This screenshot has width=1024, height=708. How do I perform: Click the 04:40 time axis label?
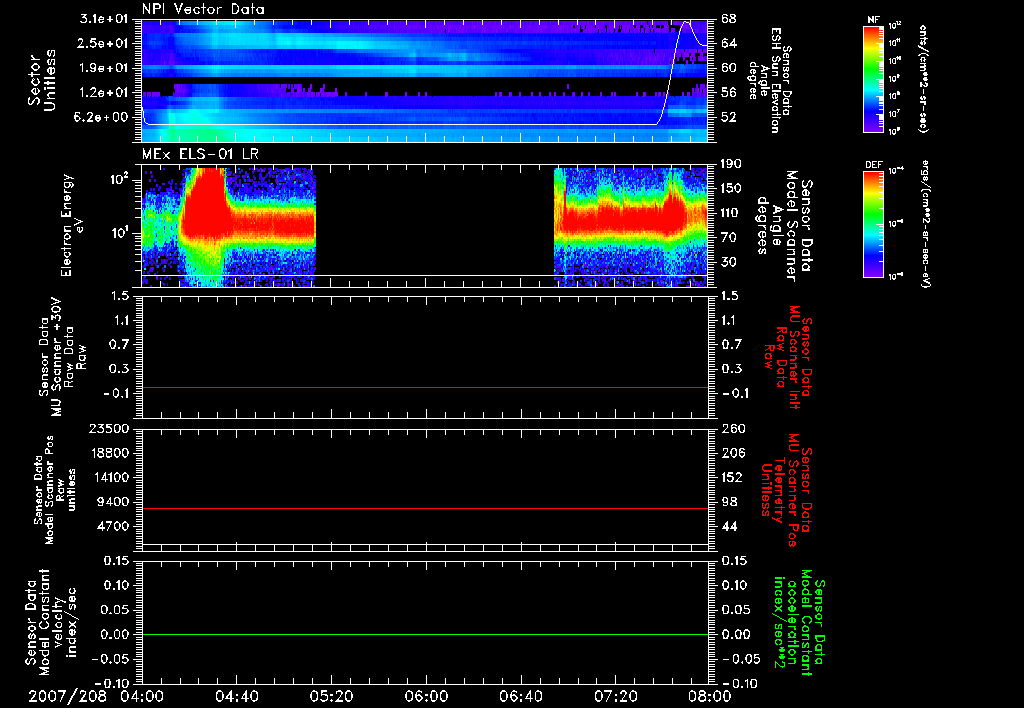pos(236,696)
